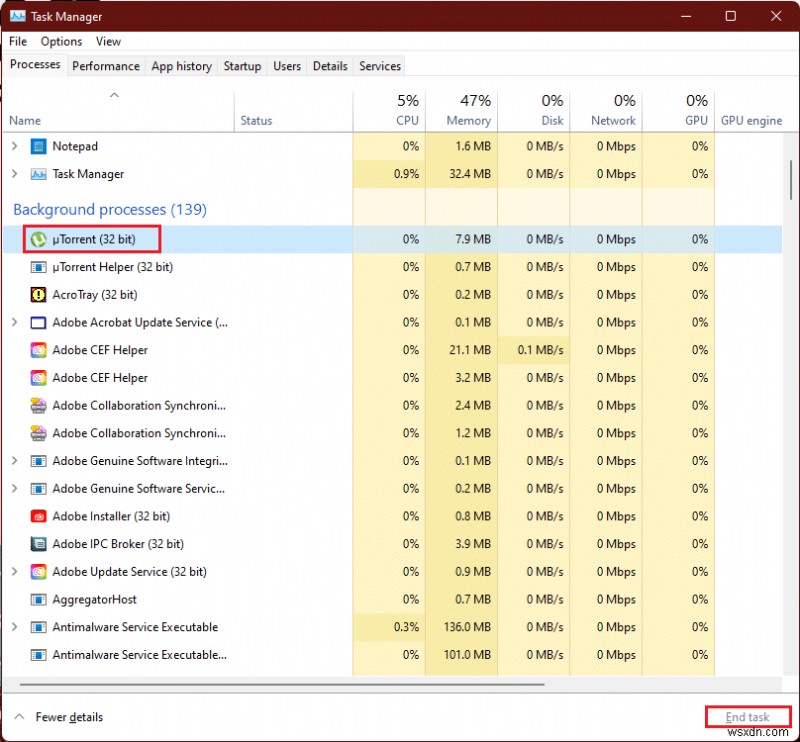Sort by the Name column header
The image size is (800, 742).
pos(118,111)
